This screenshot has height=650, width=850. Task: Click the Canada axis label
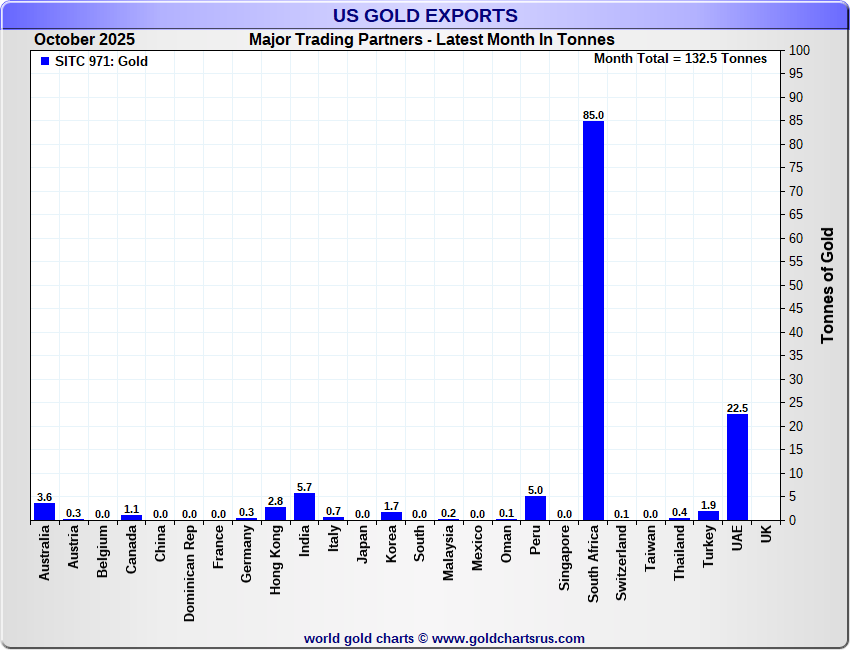(x=131, y=549)
